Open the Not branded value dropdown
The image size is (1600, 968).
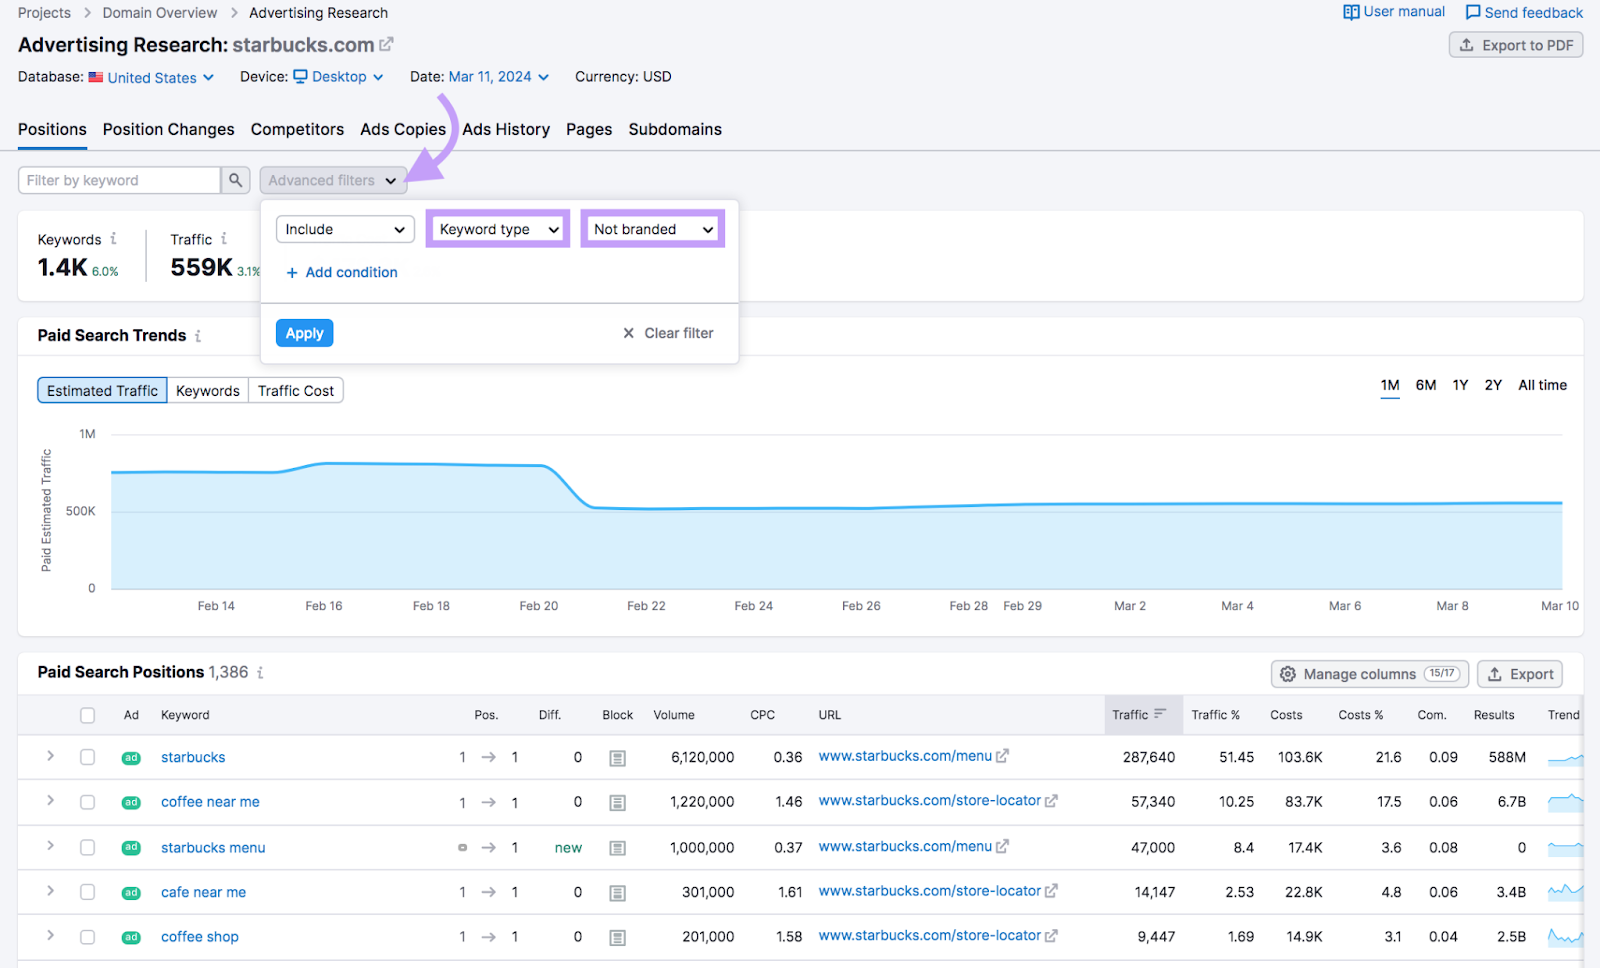tap(651, 228)
